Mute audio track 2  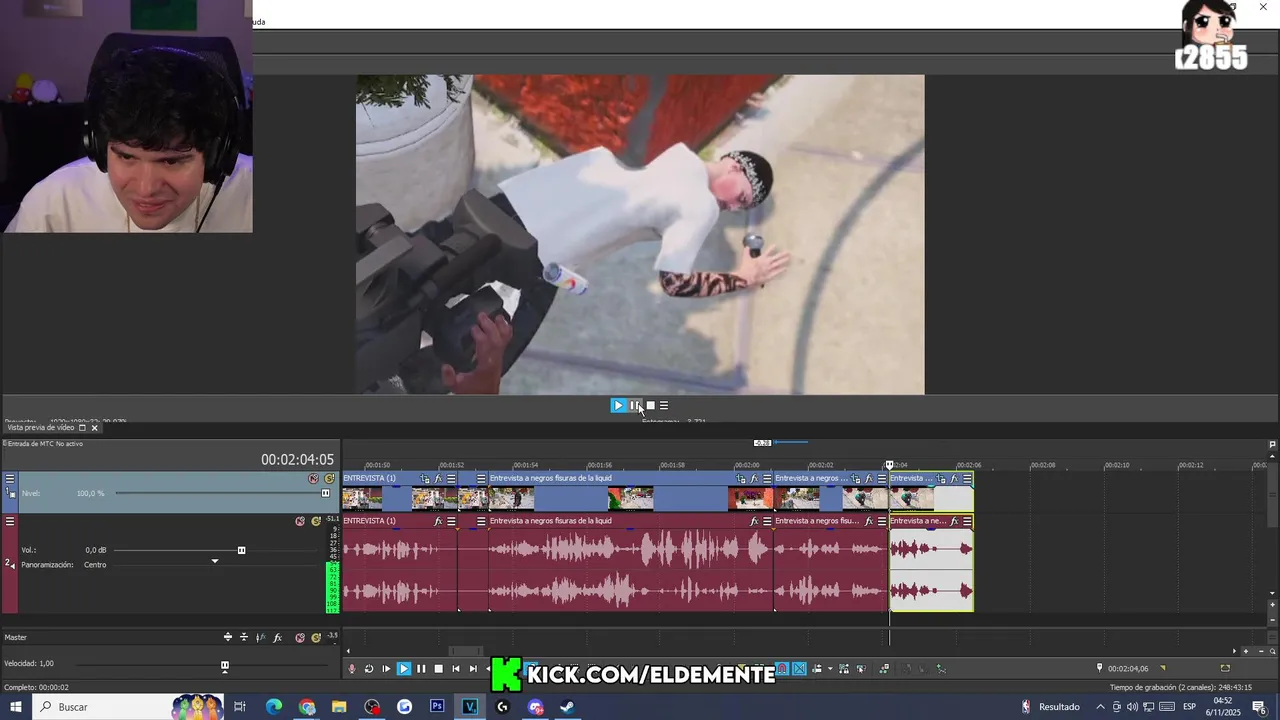[300, 521]
